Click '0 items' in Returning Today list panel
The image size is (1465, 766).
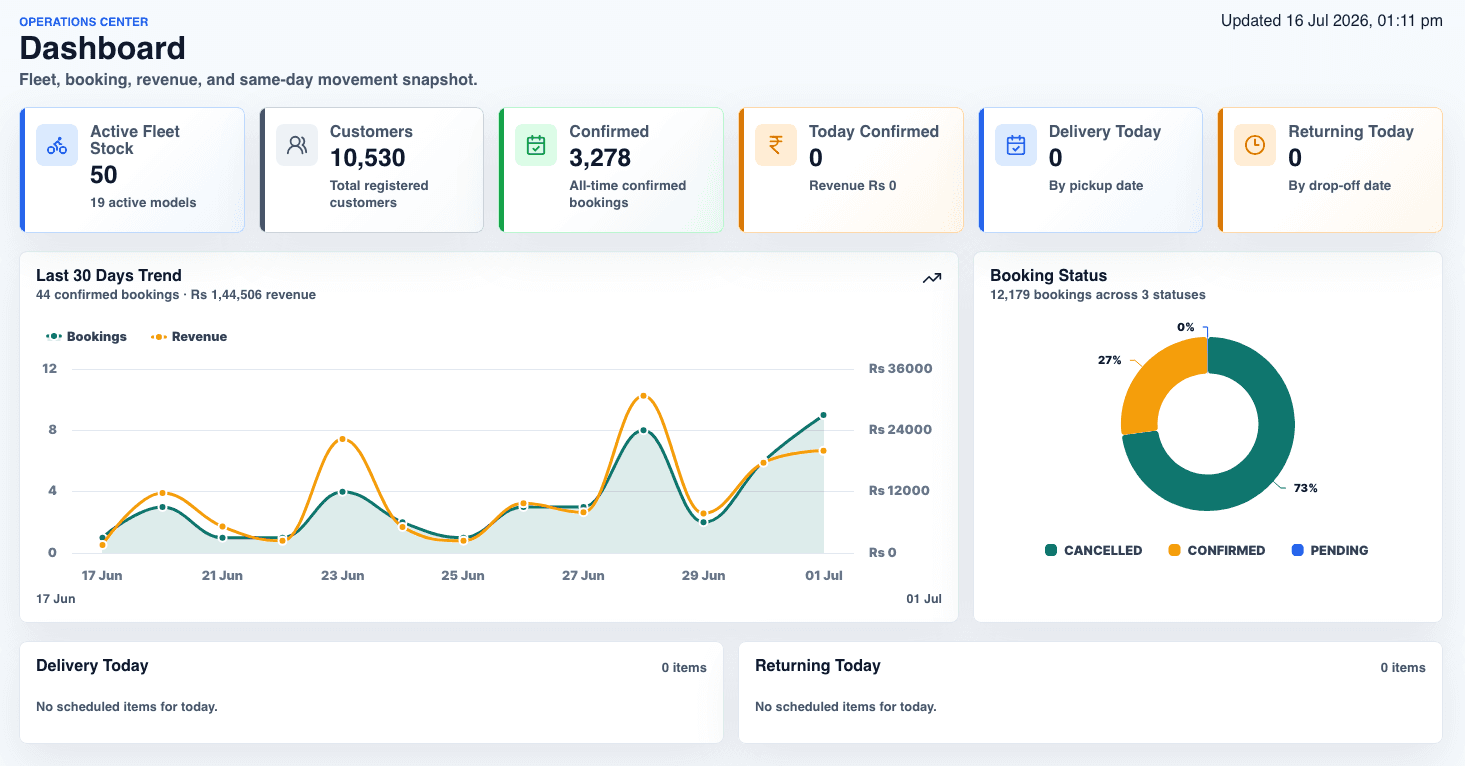point(1403,668)
